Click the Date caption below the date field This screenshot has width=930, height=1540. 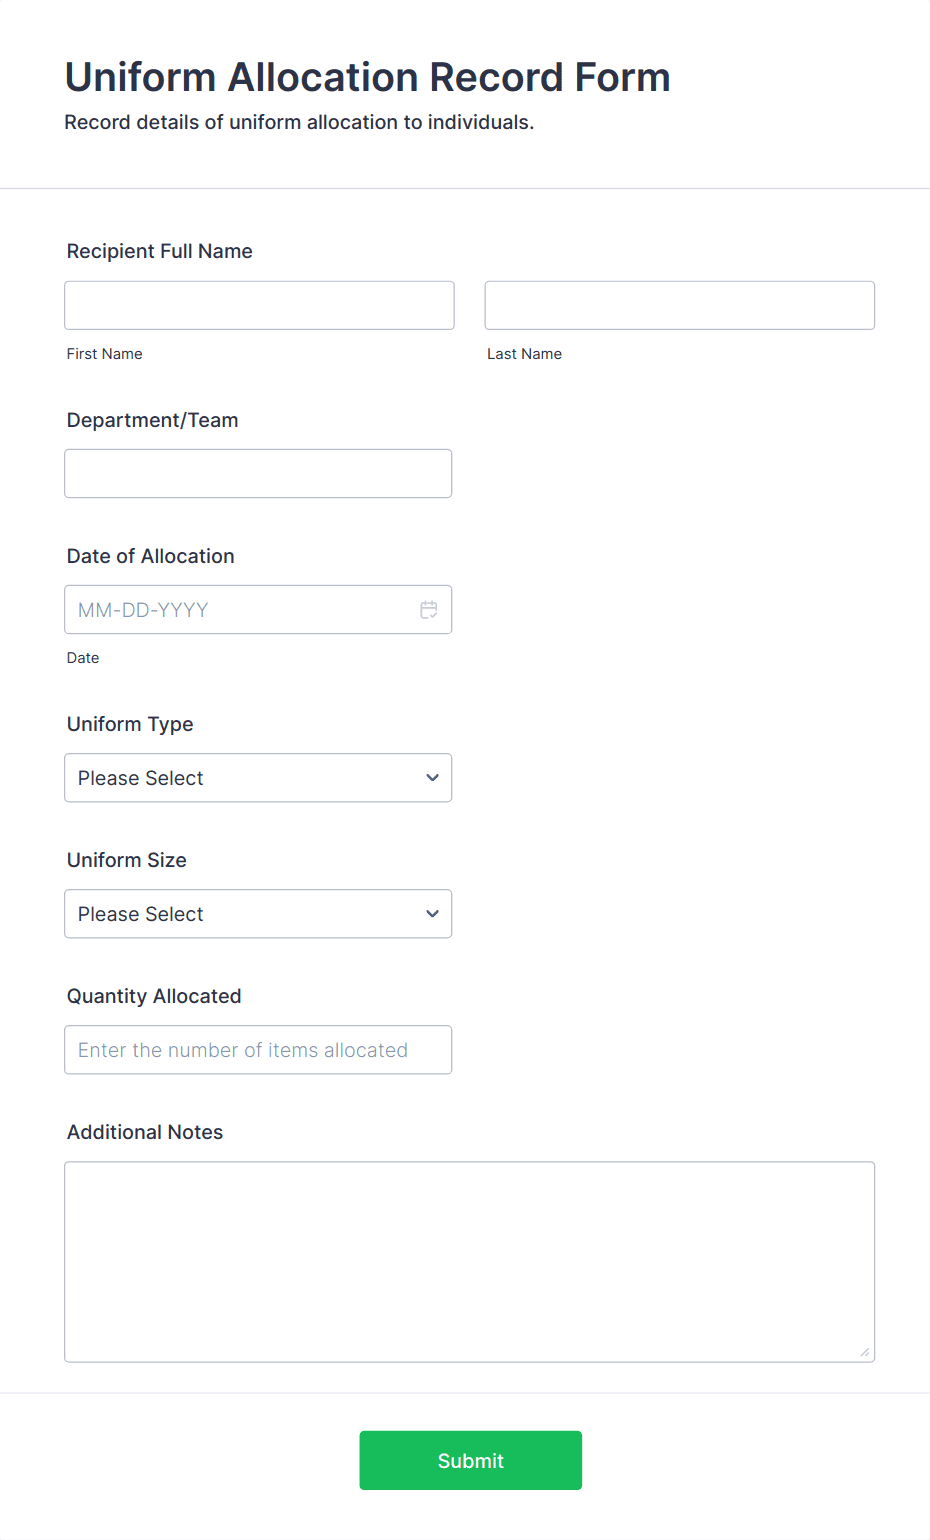click(x=83, y=657)
